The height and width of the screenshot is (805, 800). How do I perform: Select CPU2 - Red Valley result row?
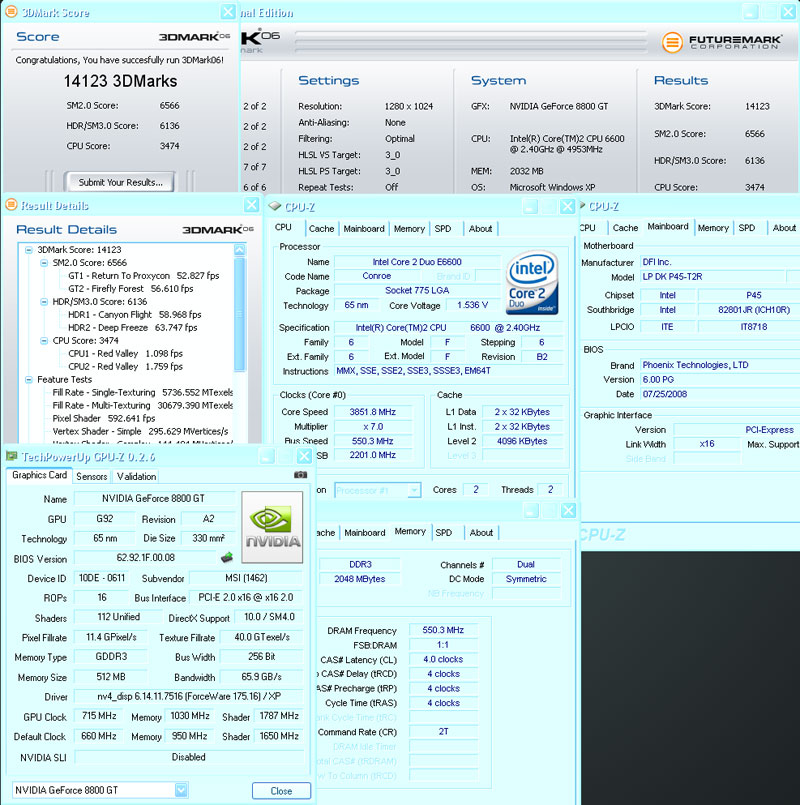(x=125, y=367)
